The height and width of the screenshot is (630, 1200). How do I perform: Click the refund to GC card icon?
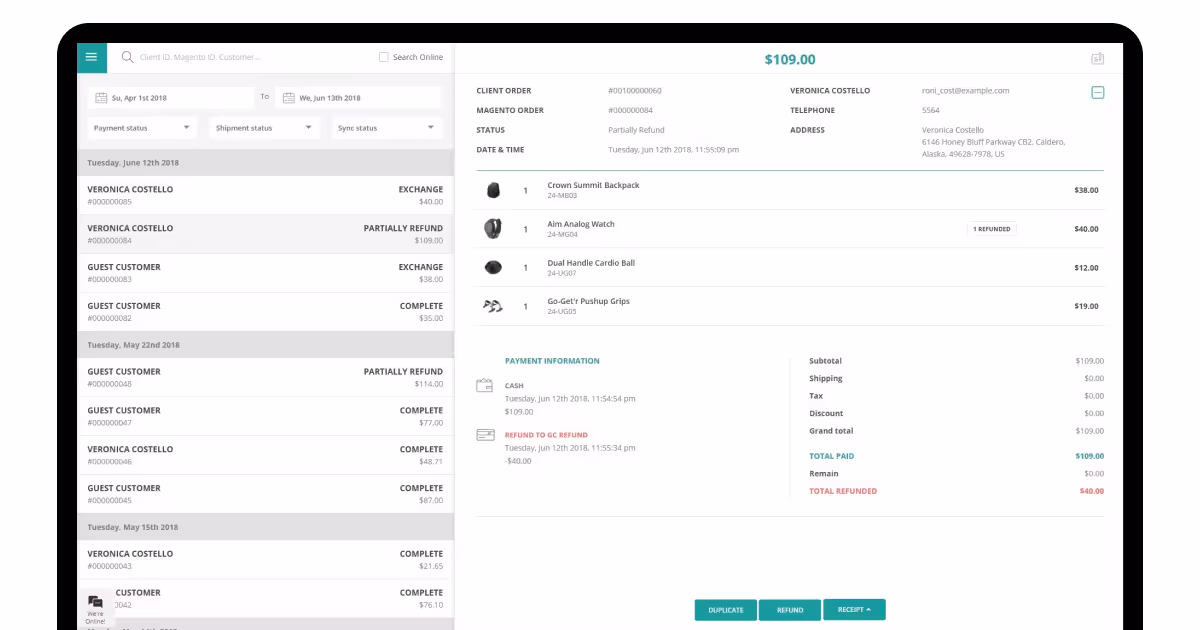tap(485, 435)
